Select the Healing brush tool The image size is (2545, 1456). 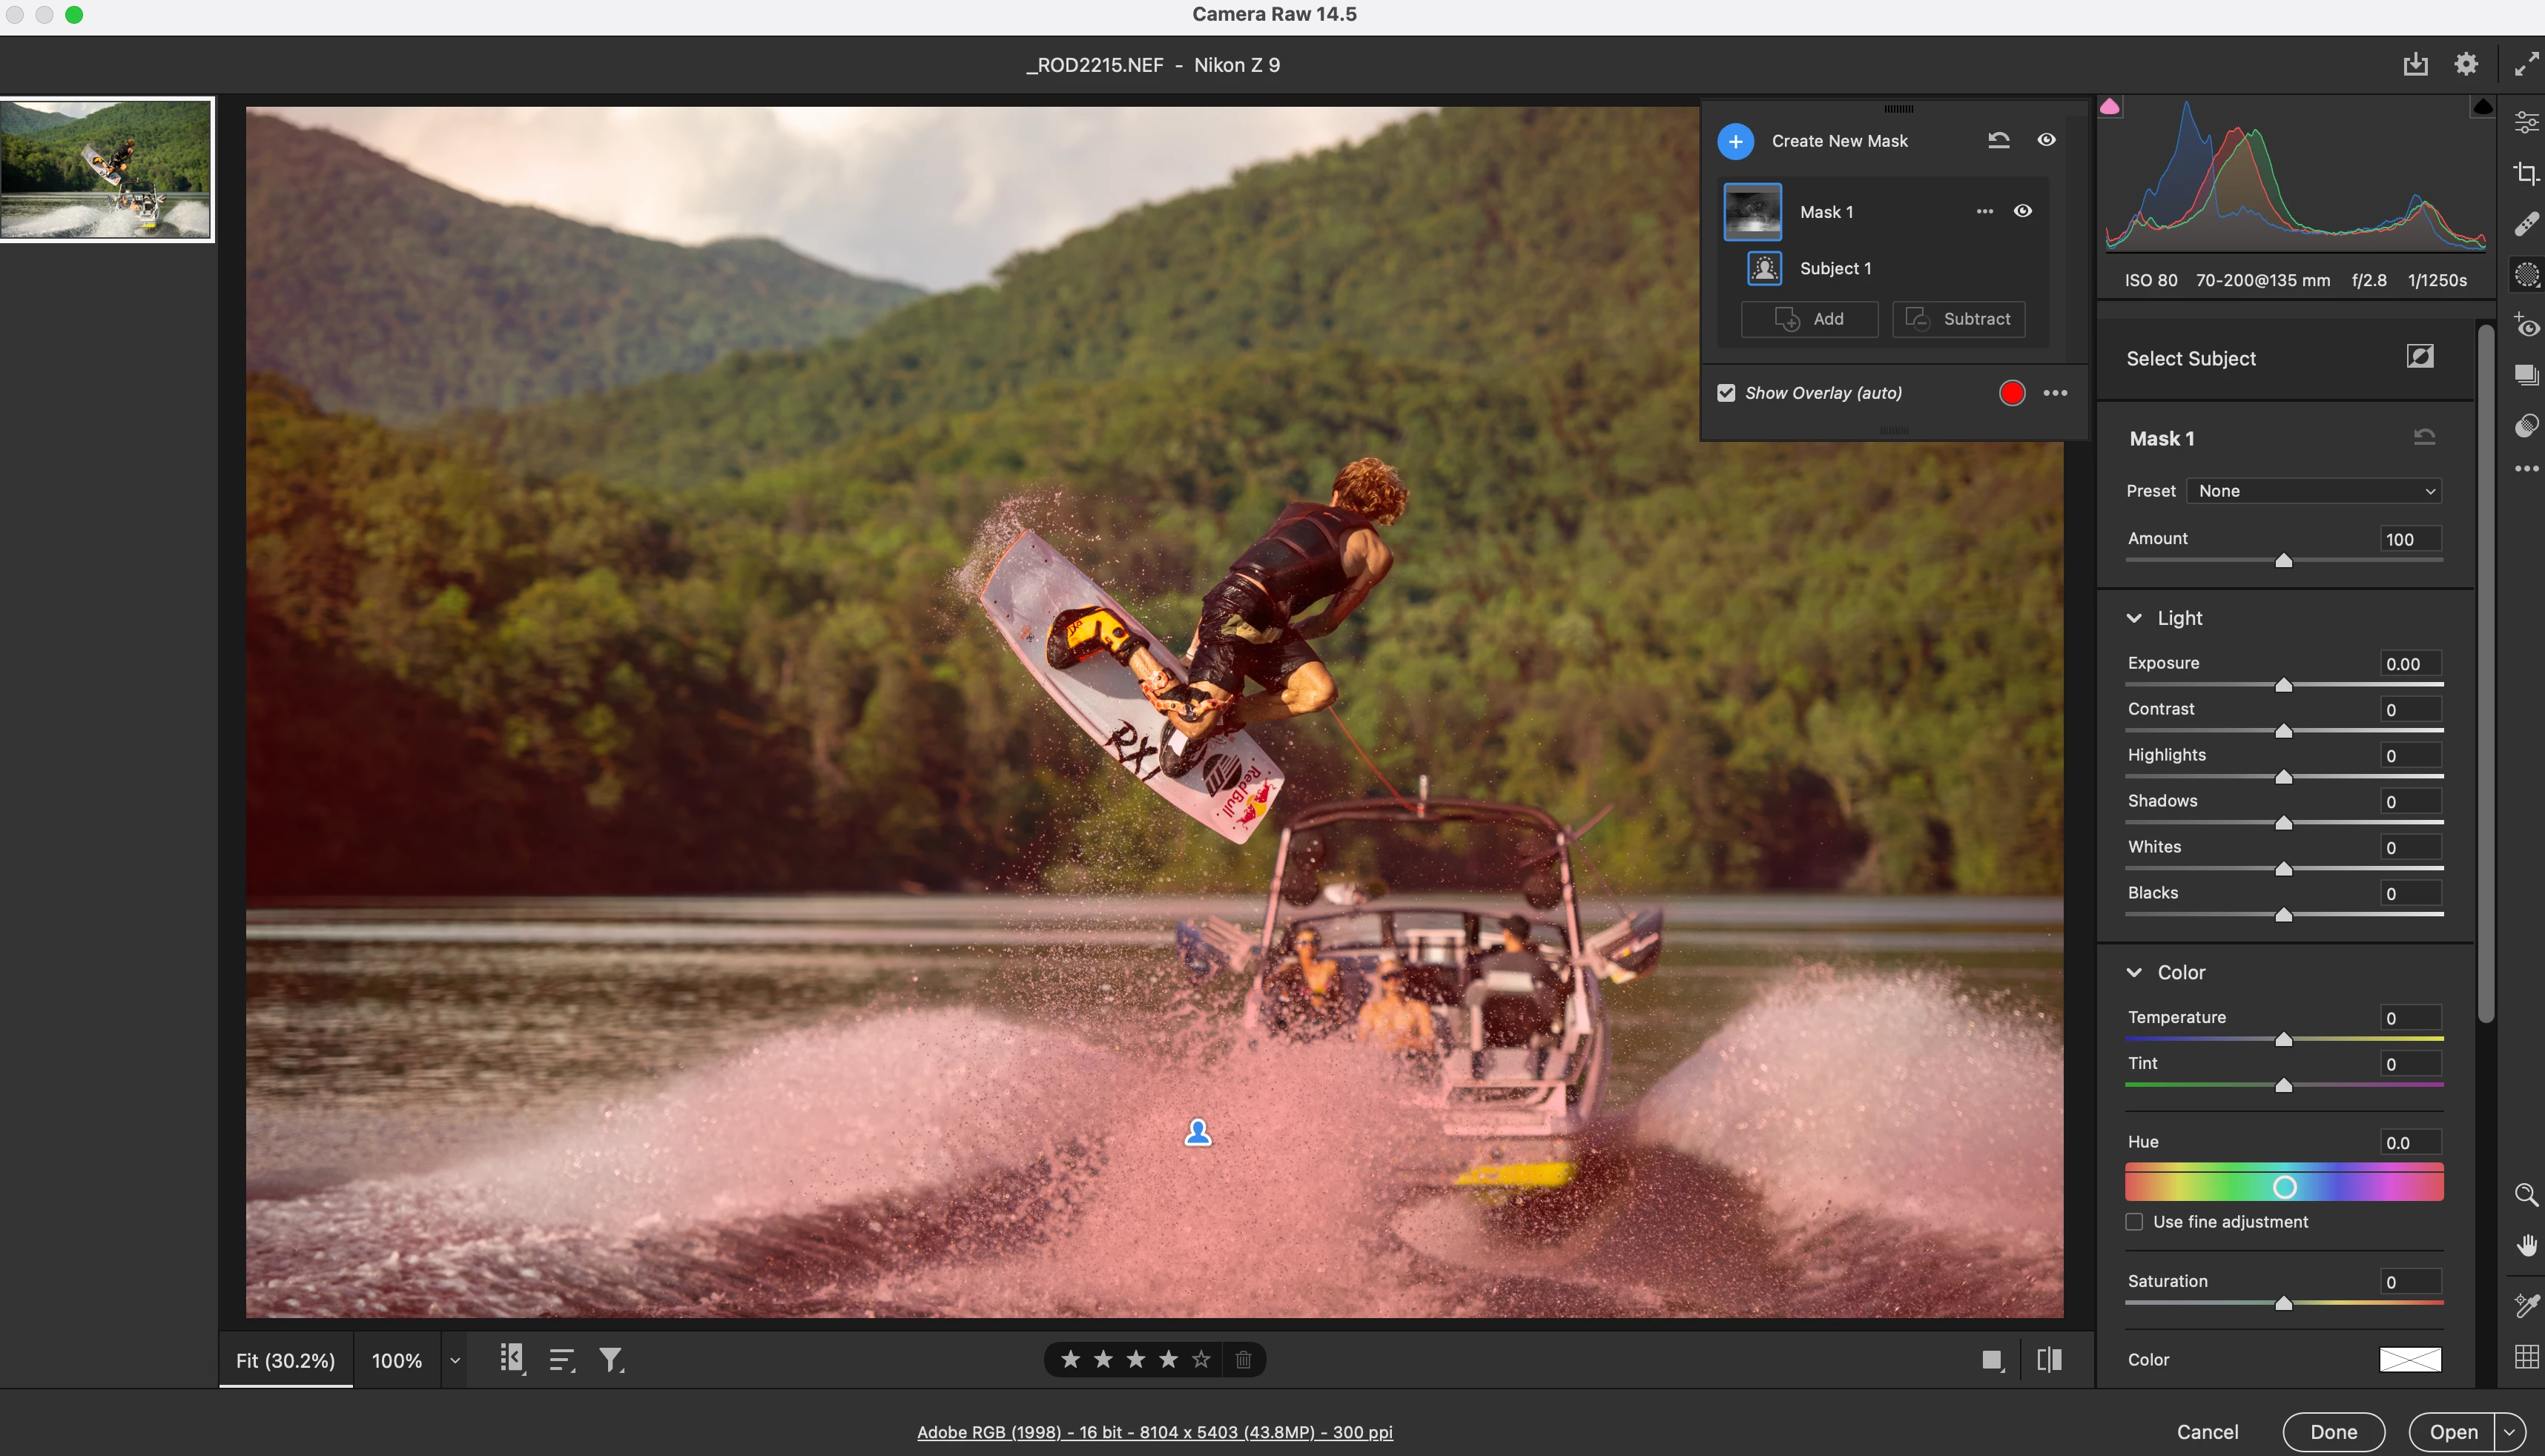coord(2526,224)
